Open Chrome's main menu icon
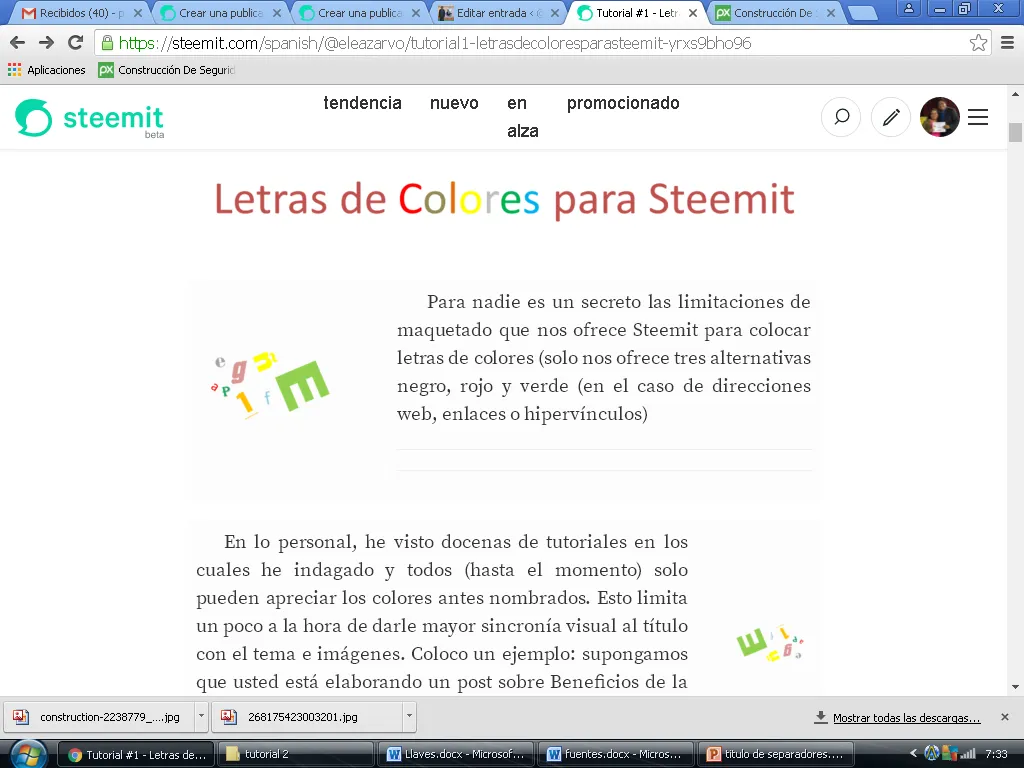The height and width of the screenshot is (768, 1024). (x=1008, y=43)
